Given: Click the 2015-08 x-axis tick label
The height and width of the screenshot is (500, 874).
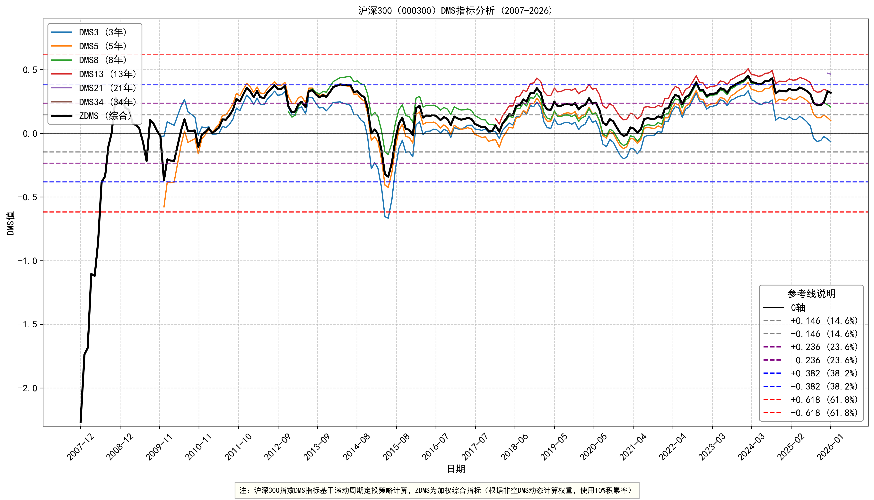Looking at the screenshot, I should coord(397,446).
